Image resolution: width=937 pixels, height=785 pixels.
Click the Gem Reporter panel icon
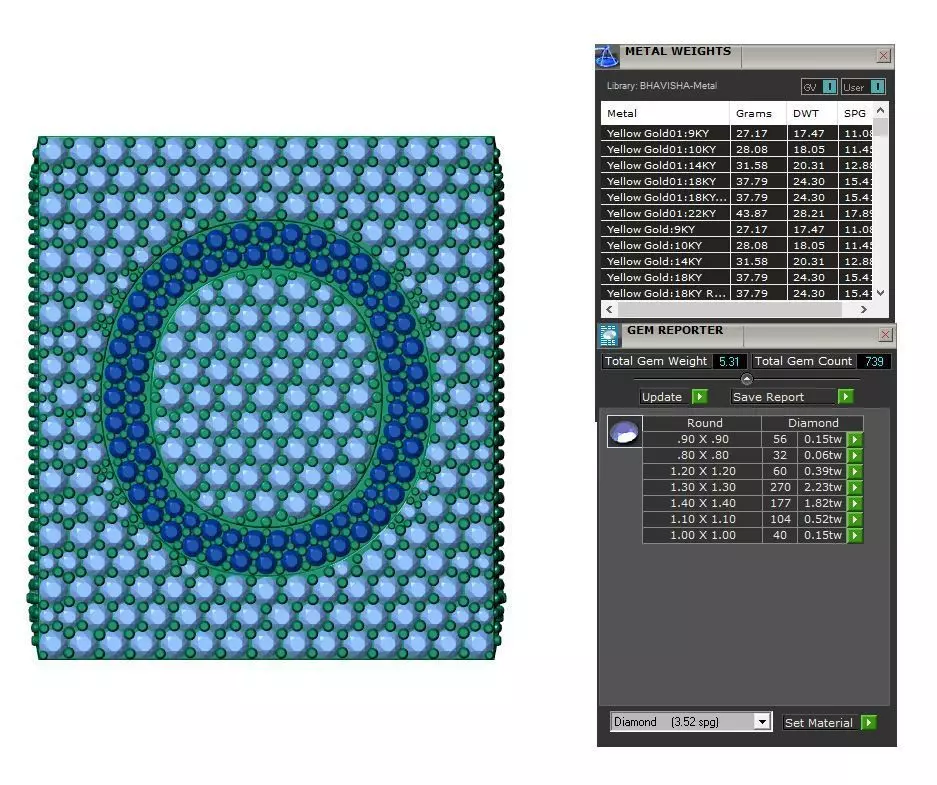click(609, 336)
